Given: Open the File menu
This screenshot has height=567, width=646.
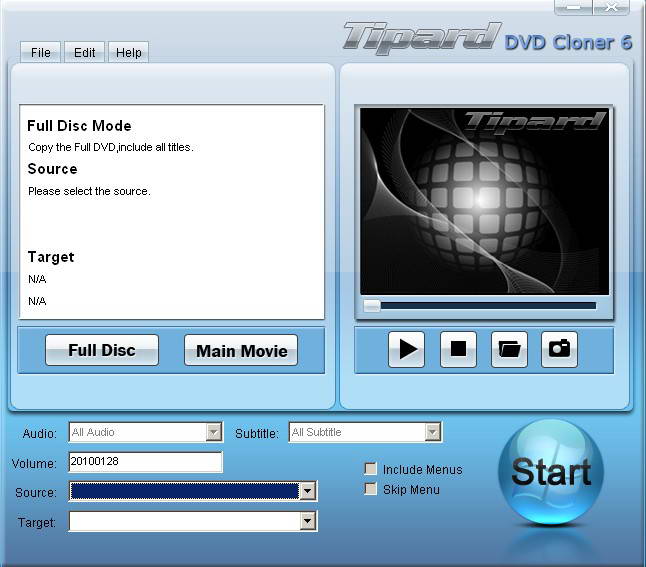Looking at the screenshot, I should (x=40, y=53).
